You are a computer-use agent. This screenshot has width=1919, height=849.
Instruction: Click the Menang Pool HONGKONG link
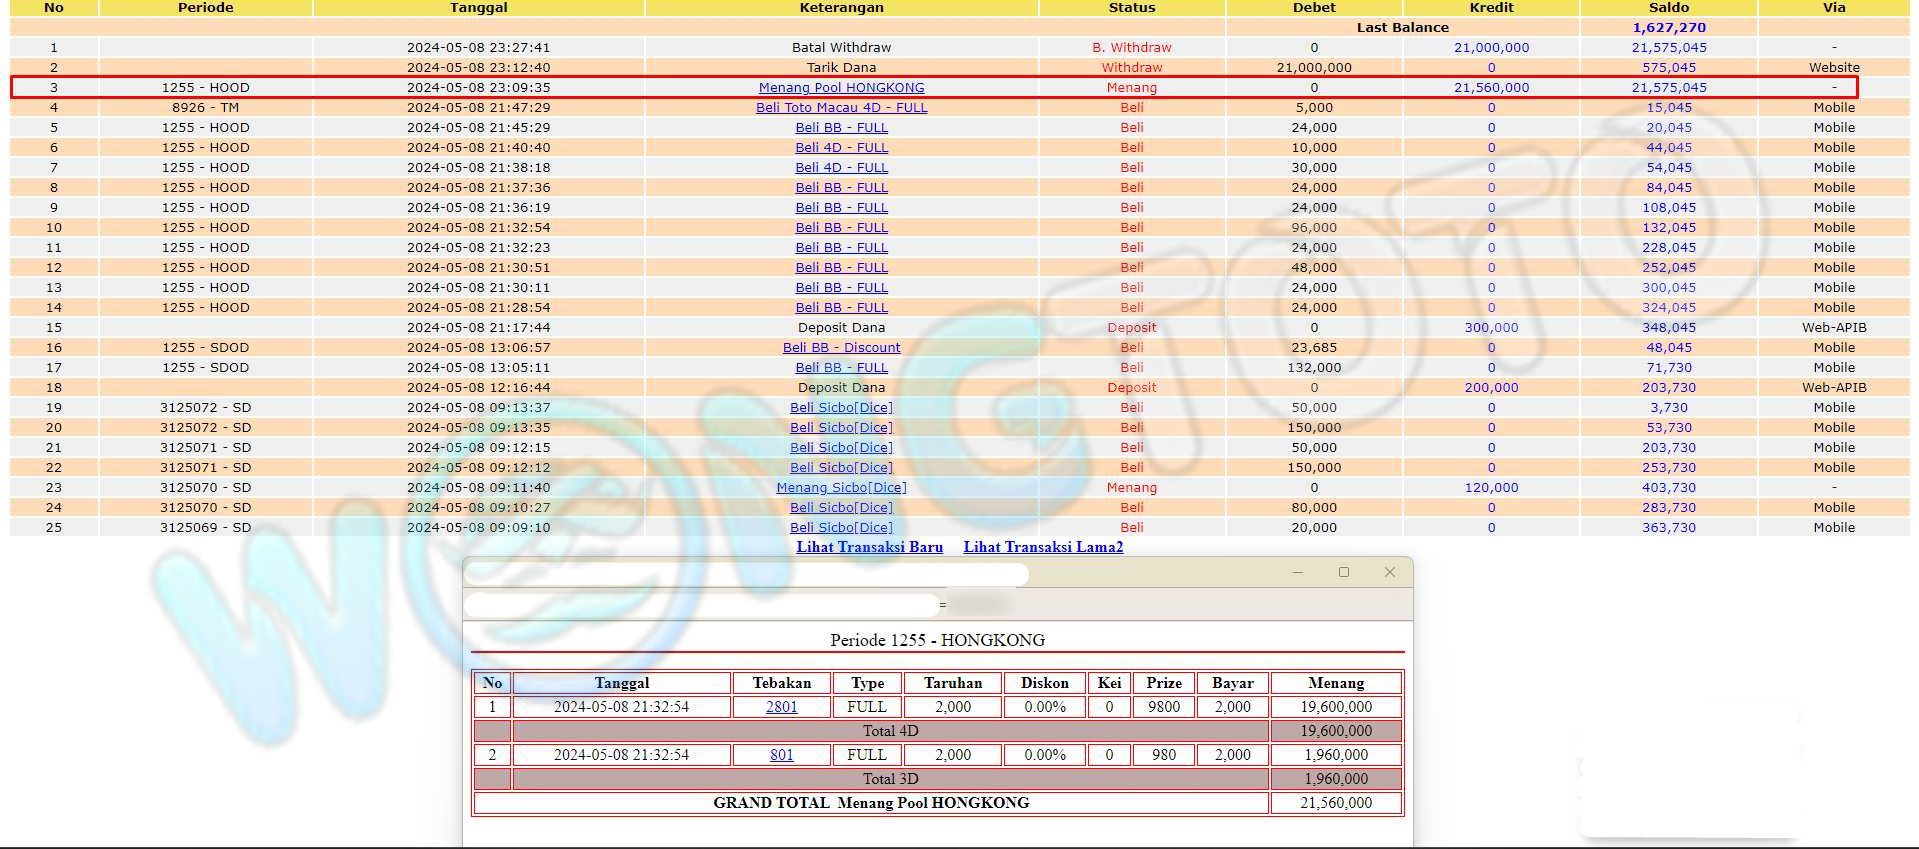[x=841, y=88]
